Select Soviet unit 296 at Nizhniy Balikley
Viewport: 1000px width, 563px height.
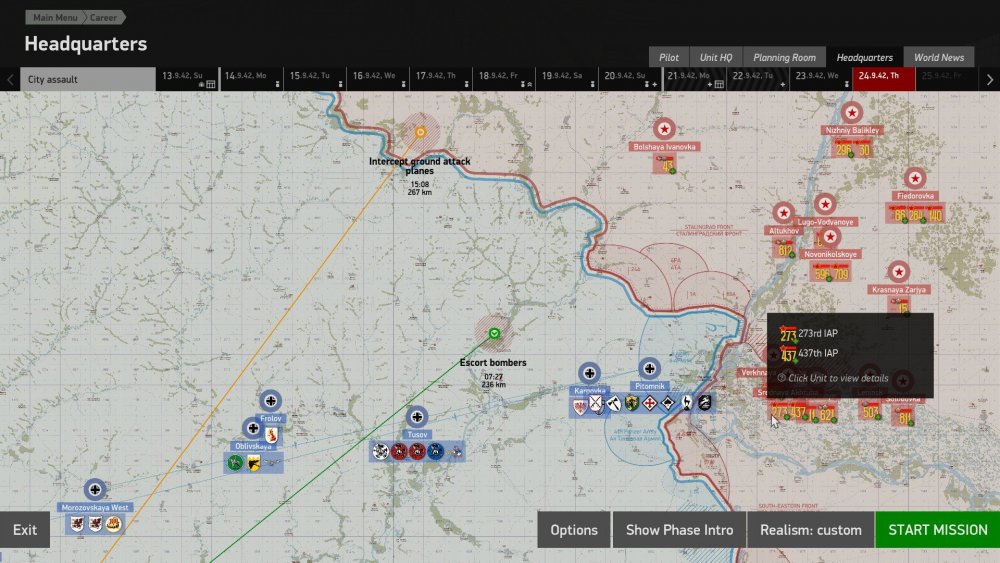click(844, 150)
